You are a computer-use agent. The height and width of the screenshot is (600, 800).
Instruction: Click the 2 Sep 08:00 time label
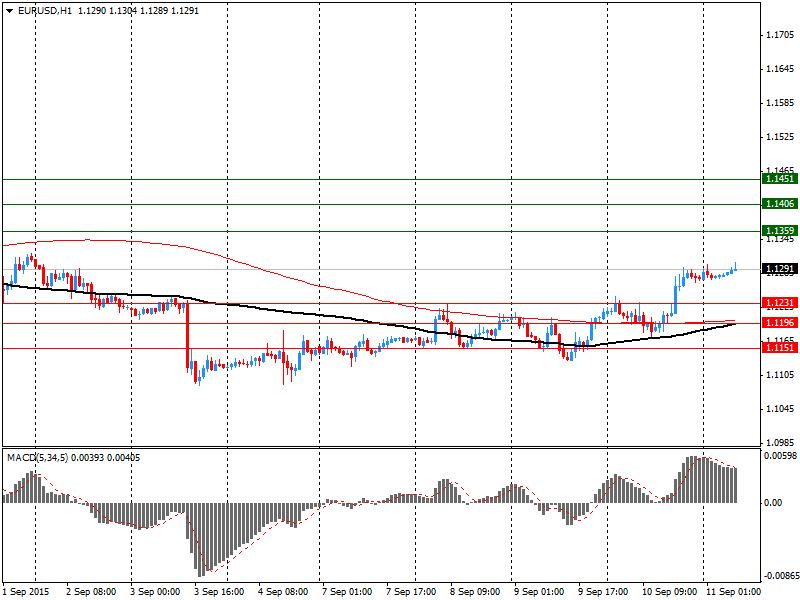91,592
